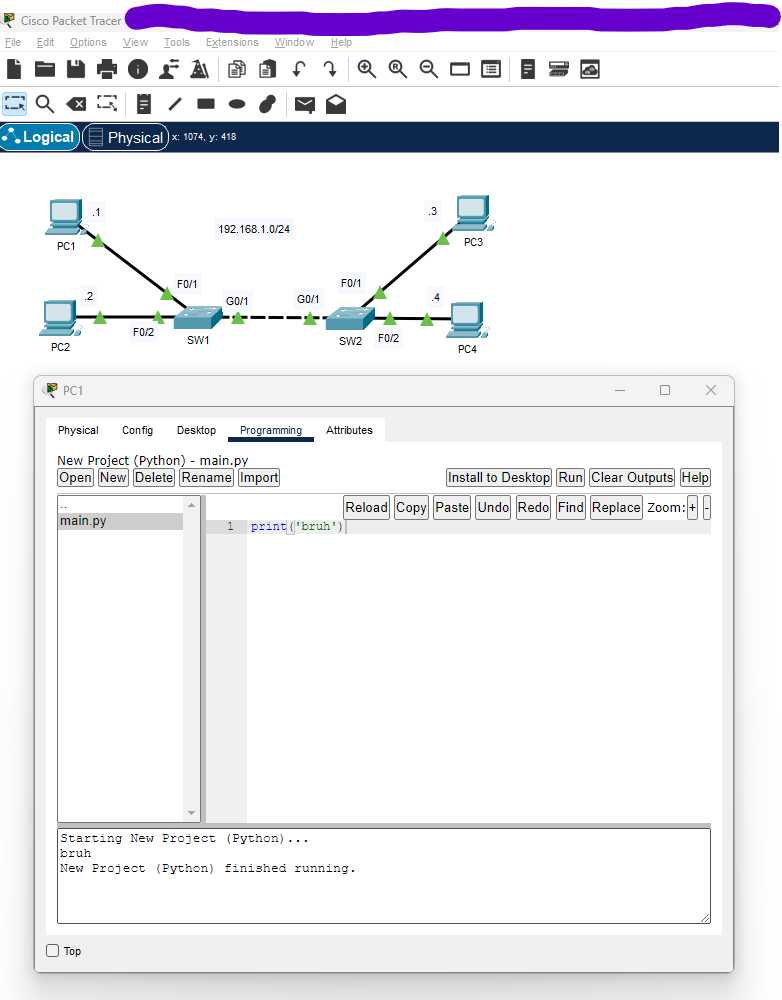Select the Delete tool icon
Screen dimensions: 782x1000
point(76,103)
